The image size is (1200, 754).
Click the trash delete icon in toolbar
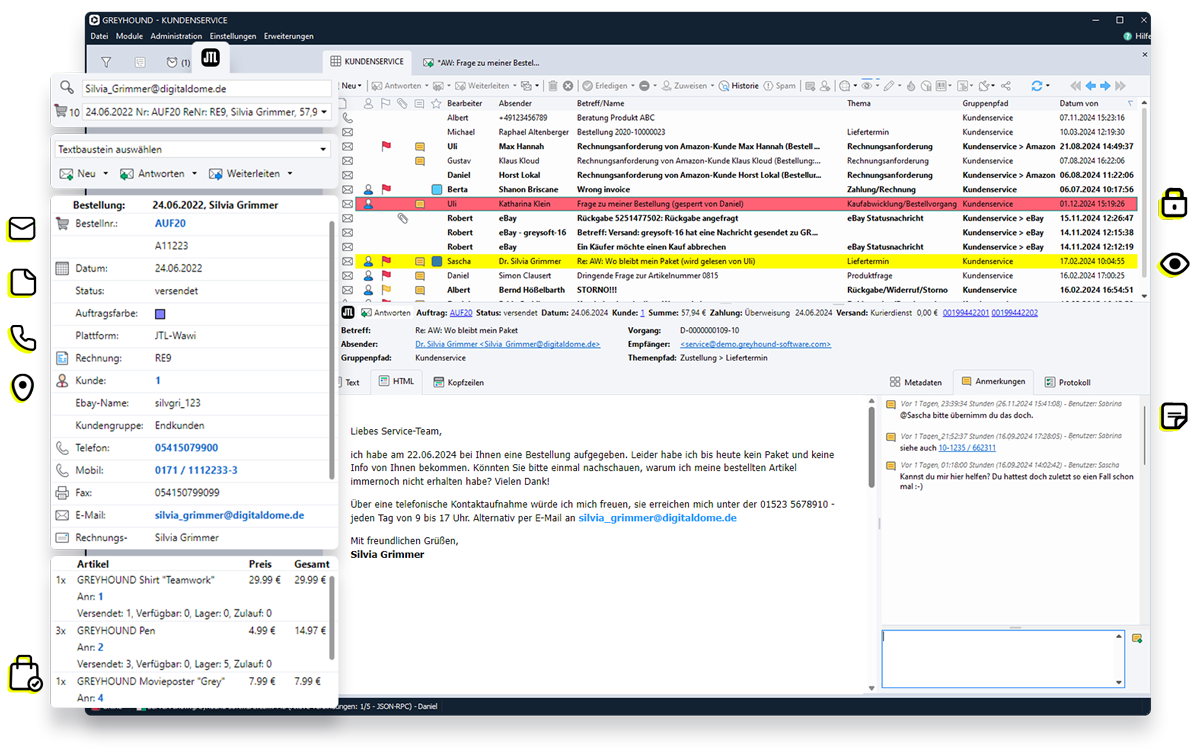[552, 86]
